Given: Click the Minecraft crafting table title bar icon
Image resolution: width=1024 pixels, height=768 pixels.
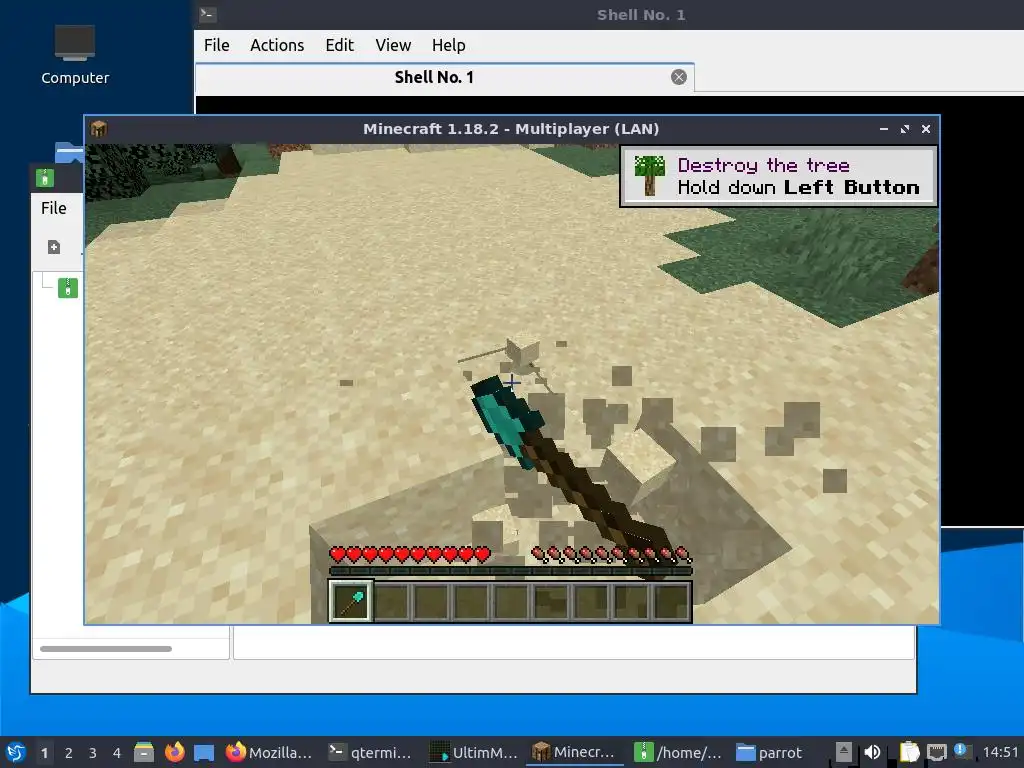Looking at the screenshot, I should pos(99,129).
